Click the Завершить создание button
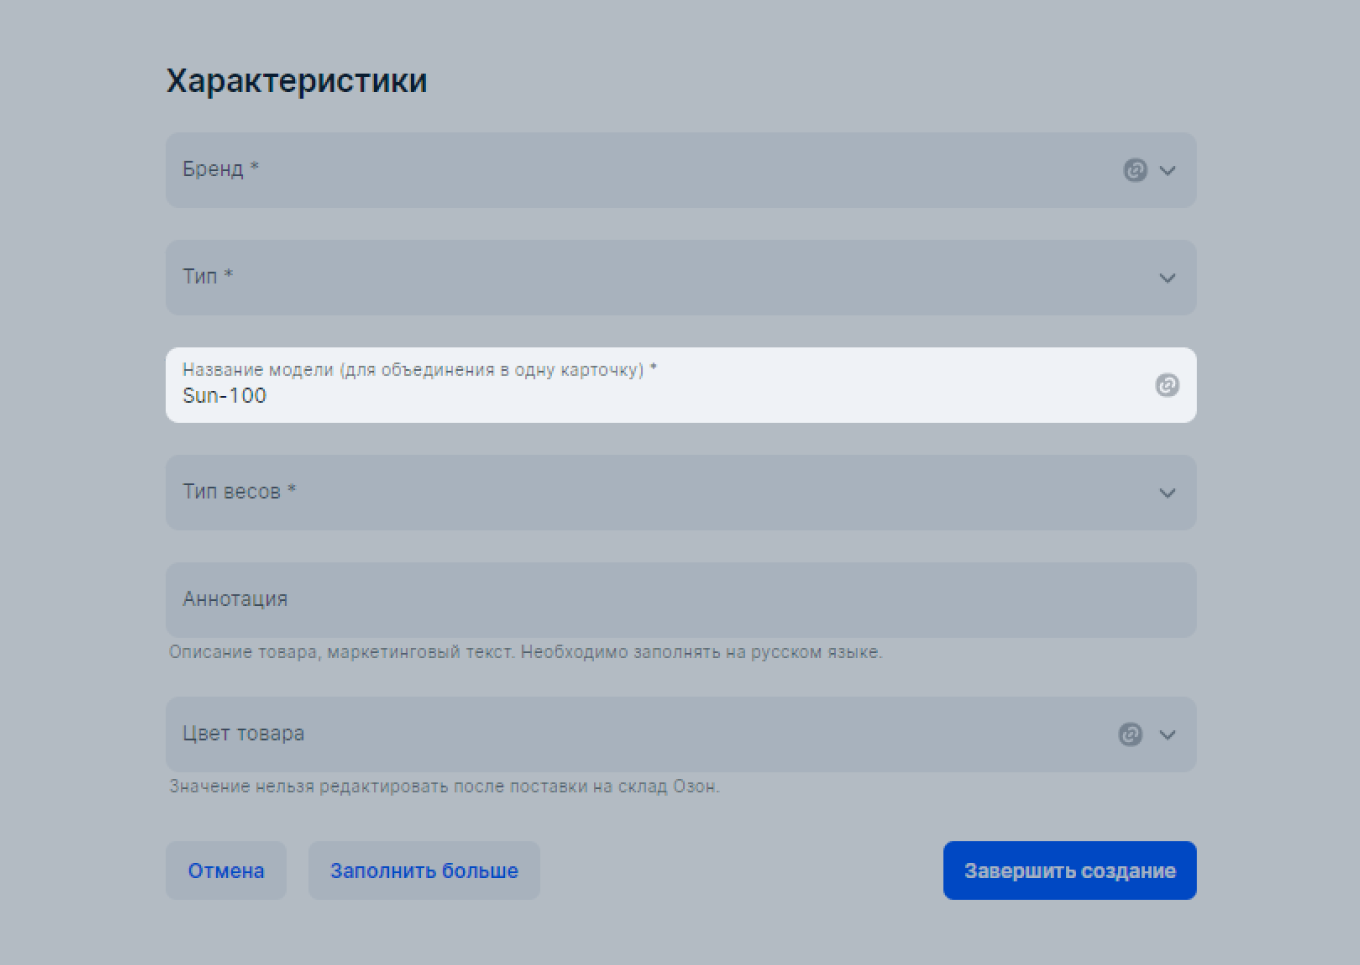 click(1069, 870)
